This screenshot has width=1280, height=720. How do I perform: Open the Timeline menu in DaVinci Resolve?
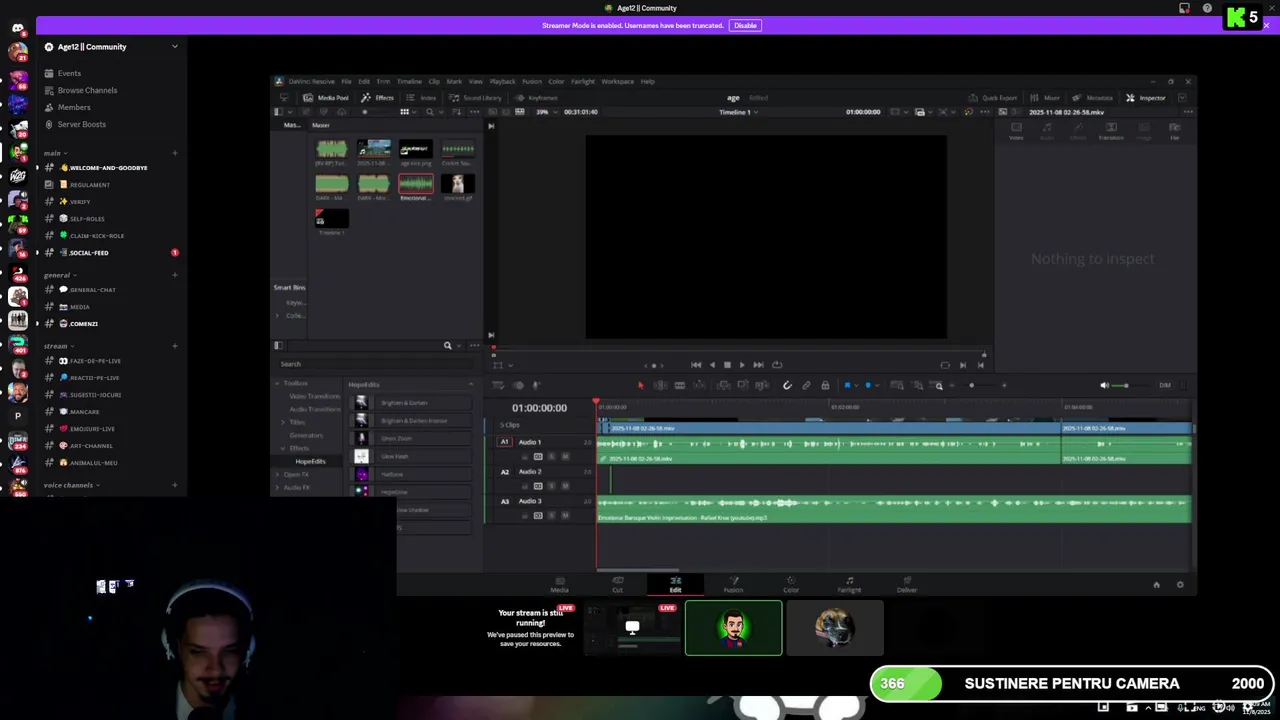click(x=409, y=81)
